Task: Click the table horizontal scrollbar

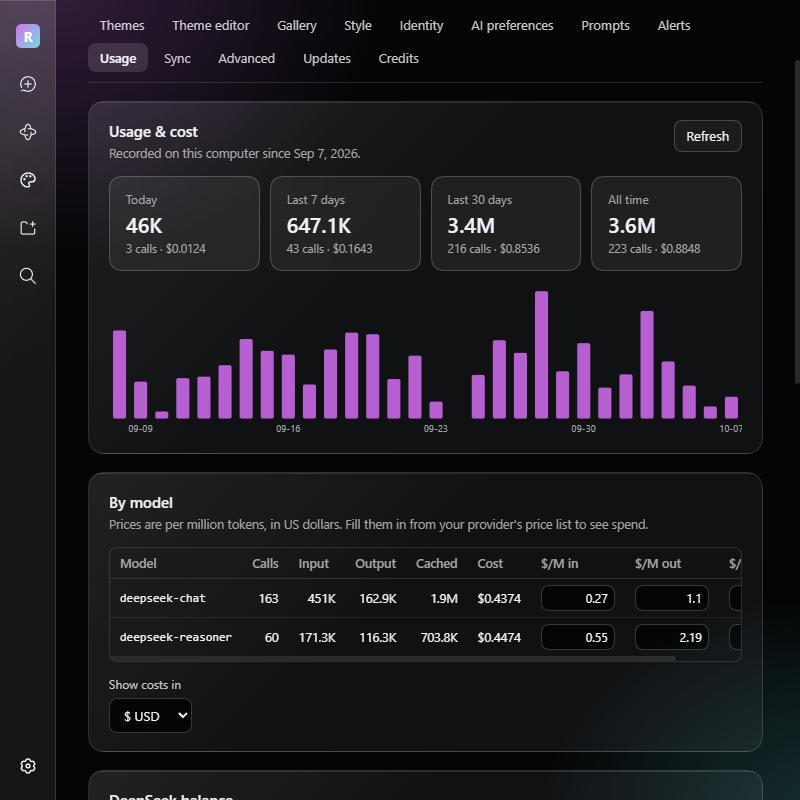Action: (x=393, y=658)
